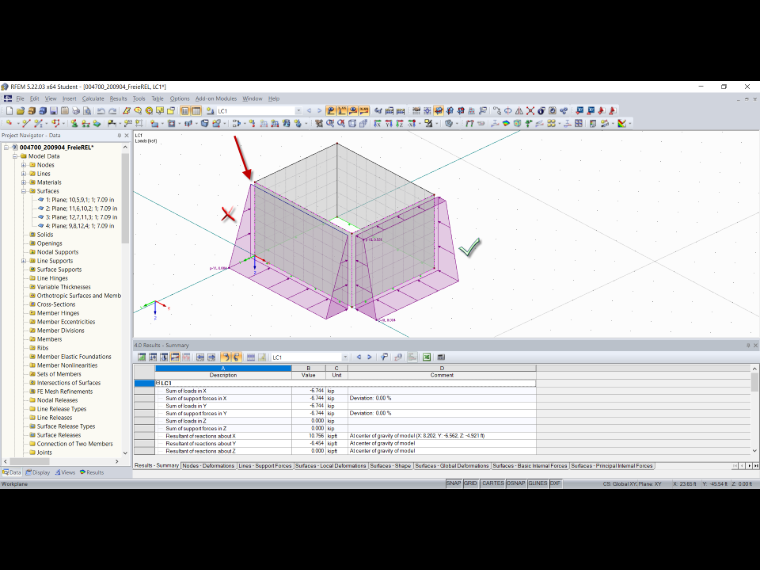Open the LC1 load case dropdown in main toolbar

tap(298, 111)
